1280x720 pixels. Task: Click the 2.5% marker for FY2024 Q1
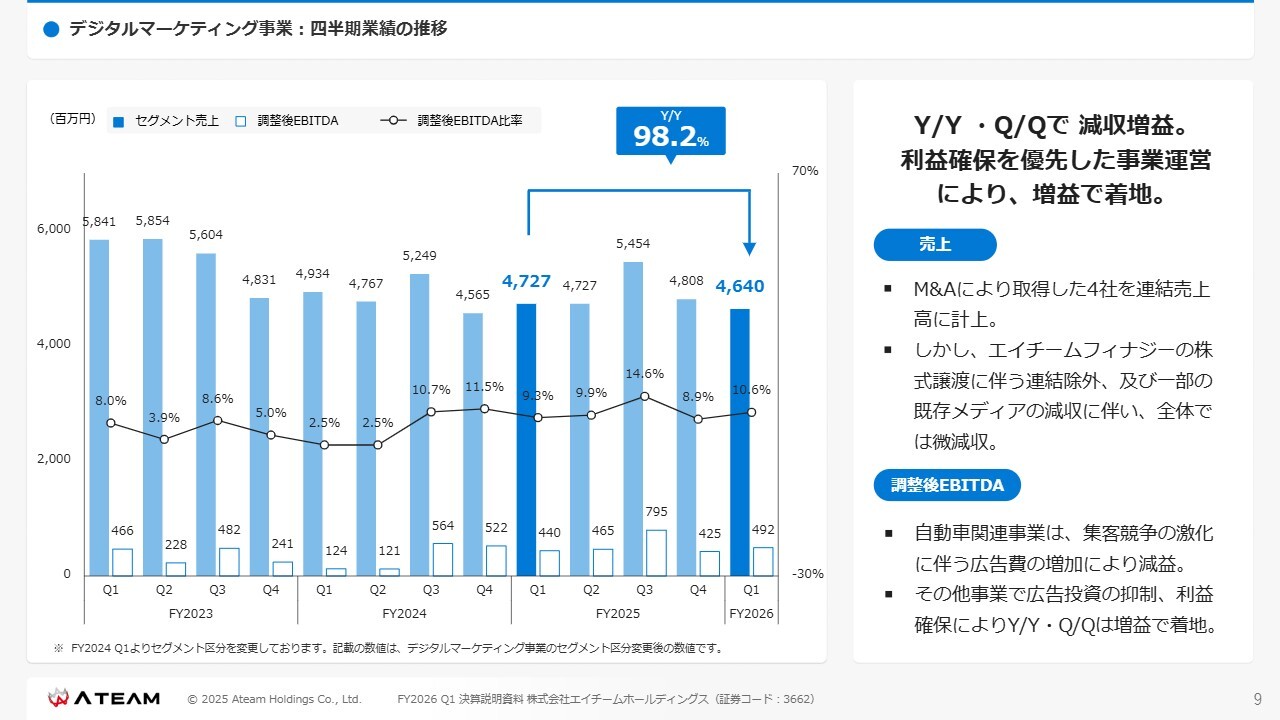point(324,445)
